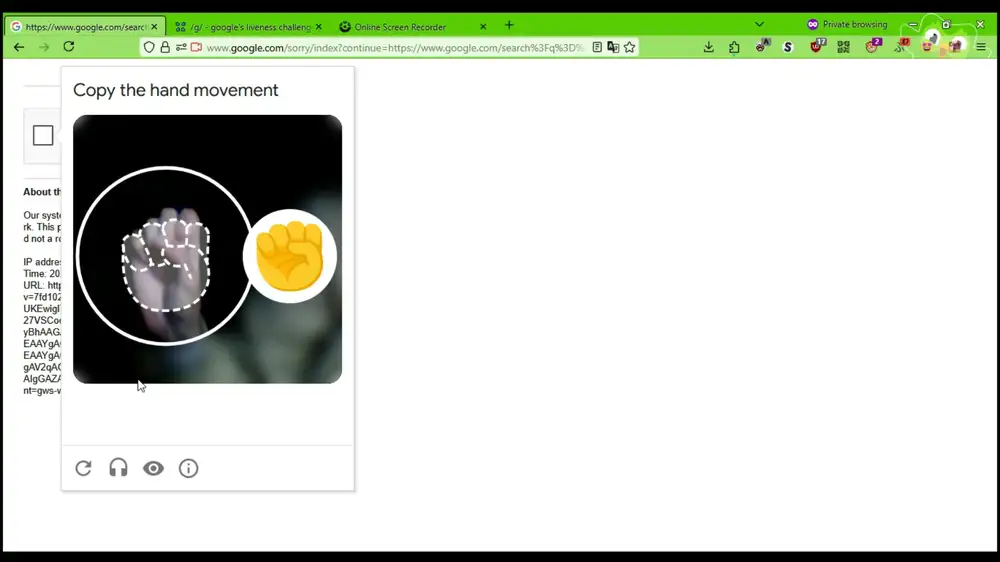Click the padlock site security icon
This screenshot has height=562, width=1000.
[x=165, y=47]
